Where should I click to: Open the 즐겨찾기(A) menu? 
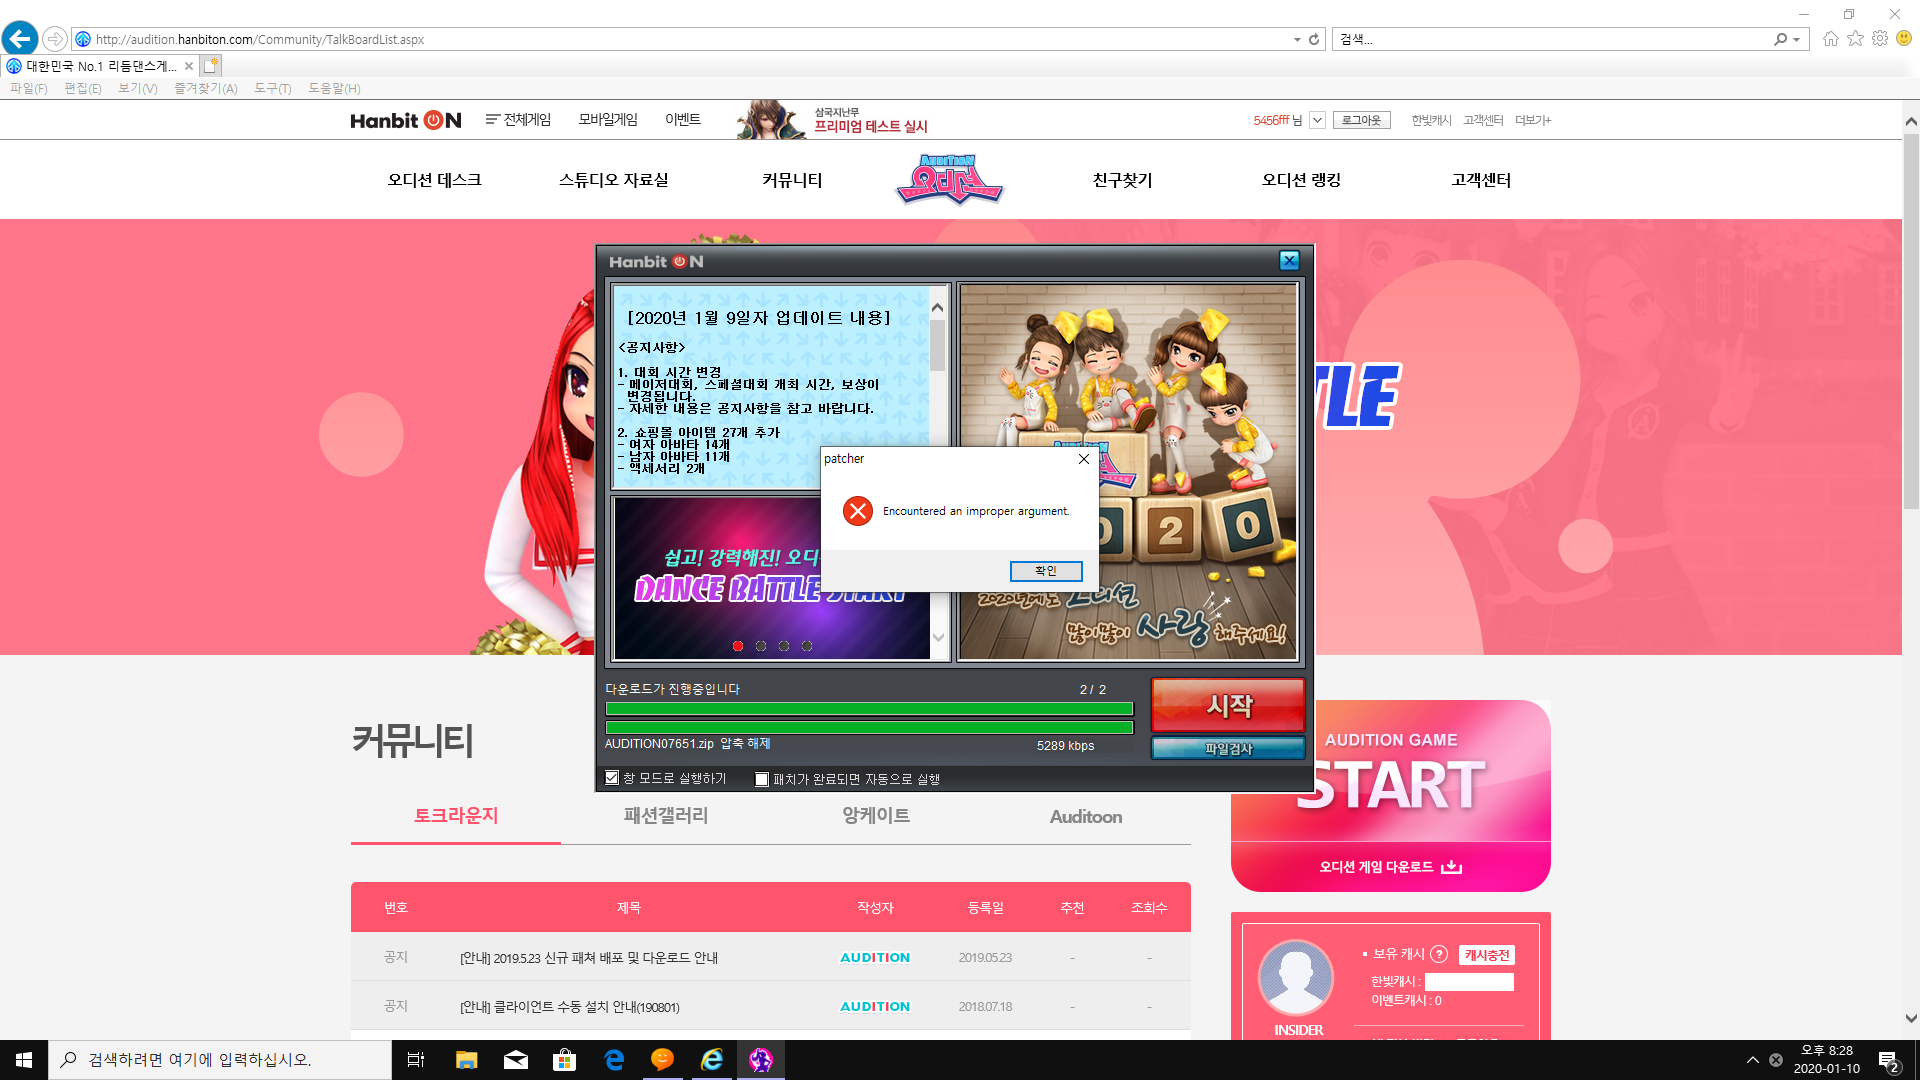point(206,89)
